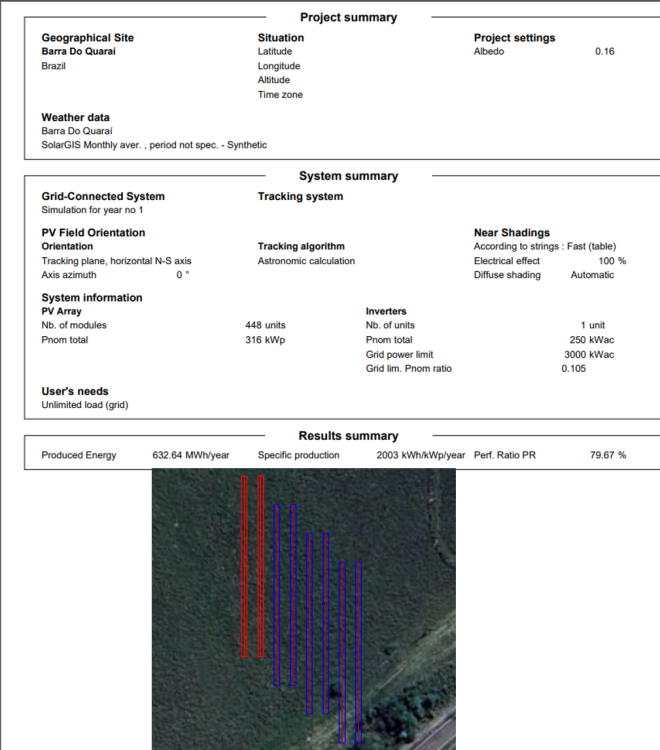
Task: Select the Albedo value 0.16
Action: point(604,51)
